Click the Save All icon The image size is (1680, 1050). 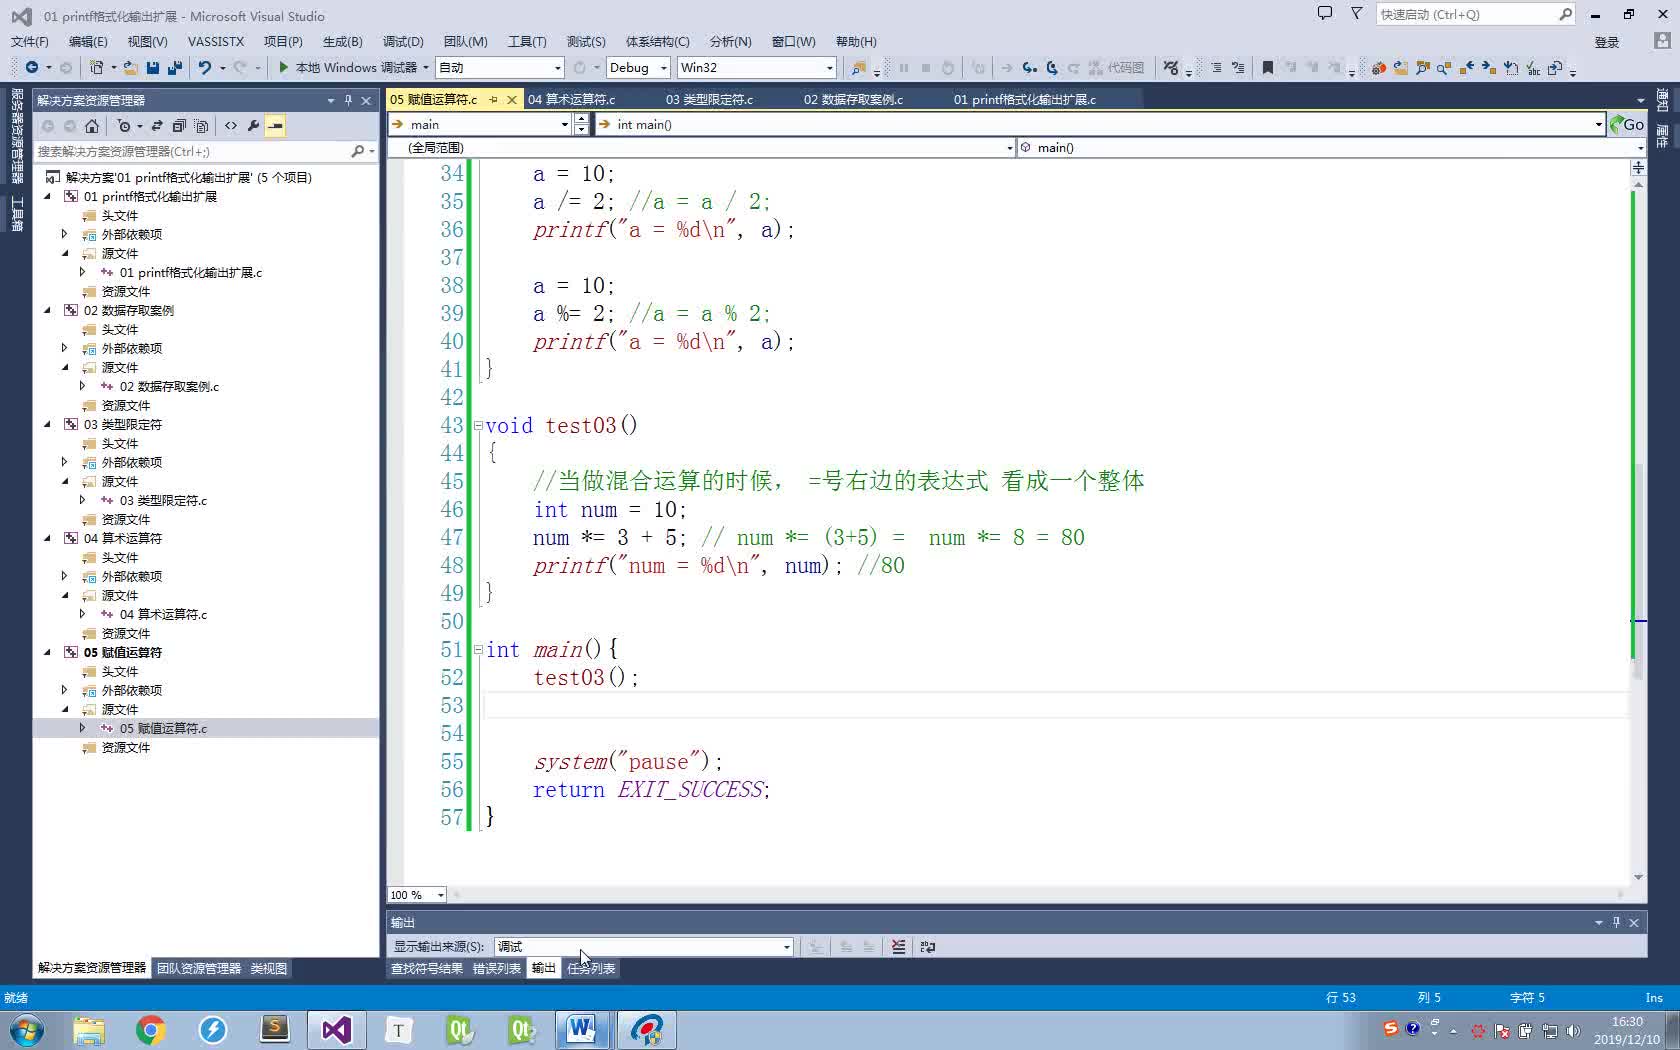pos(174,67)
